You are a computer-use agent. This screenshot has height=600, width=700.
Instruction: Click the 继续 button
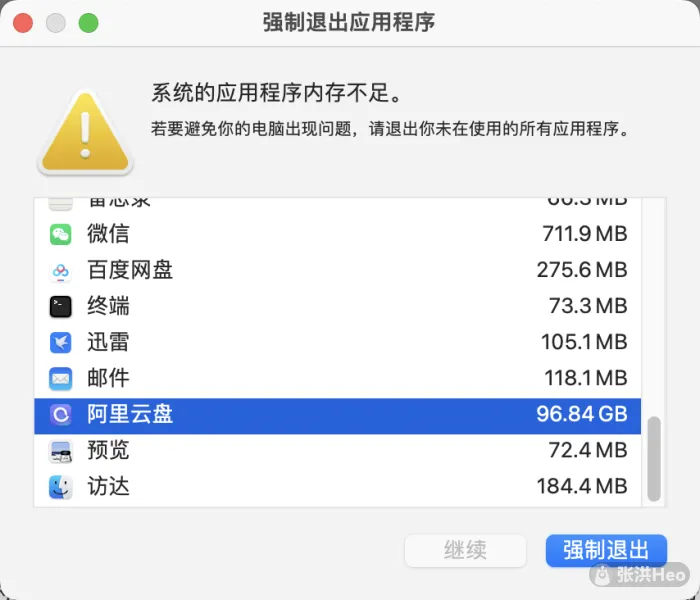(x=465, y=550)
